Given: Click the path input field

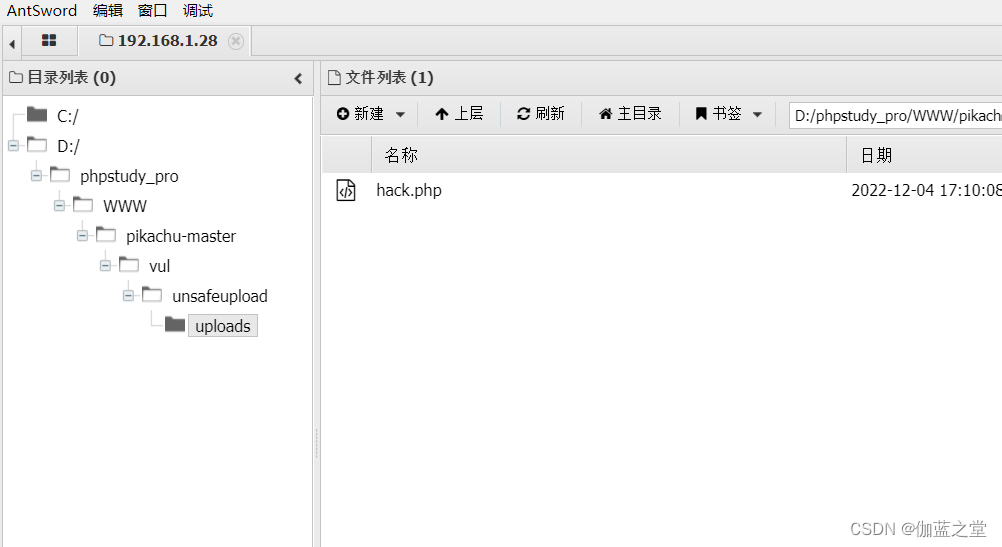Looking at the screenshot, I should point(895,116).
